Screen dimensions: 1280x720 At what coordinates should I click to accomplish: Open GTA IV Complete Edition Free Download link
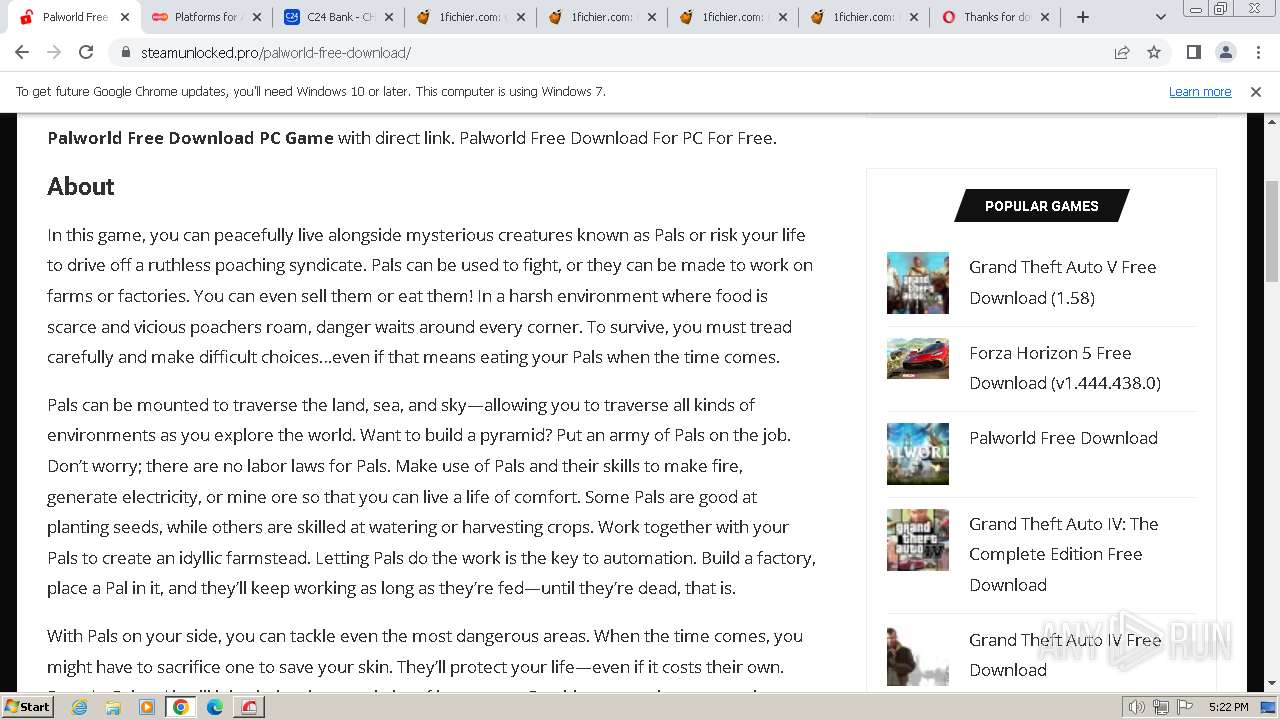point(1064,554)
